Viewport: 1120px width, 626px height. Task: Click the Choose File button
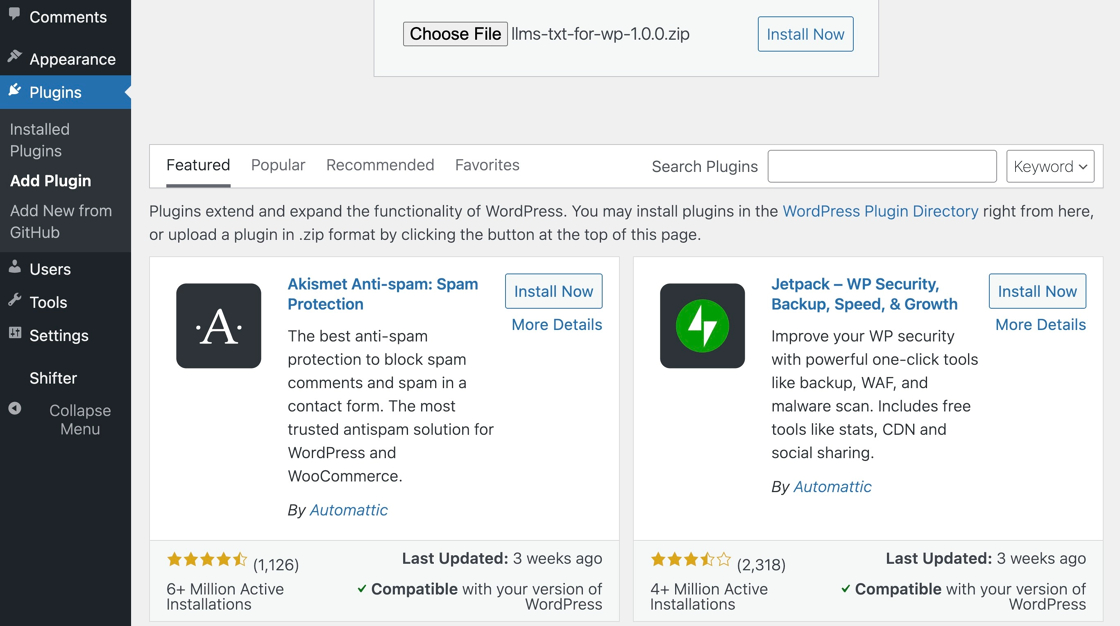click(455, 34)
